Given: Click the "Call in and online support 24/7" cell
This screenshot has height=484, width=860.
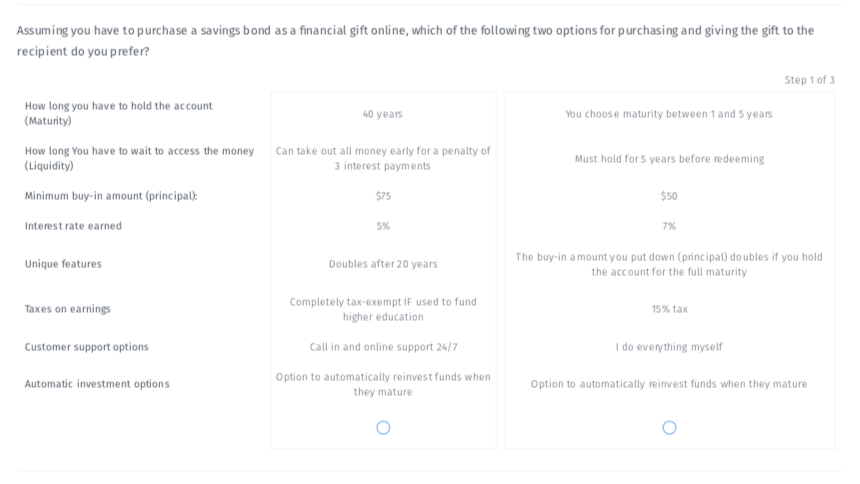Looking at the screenshot, I should 383,347.
